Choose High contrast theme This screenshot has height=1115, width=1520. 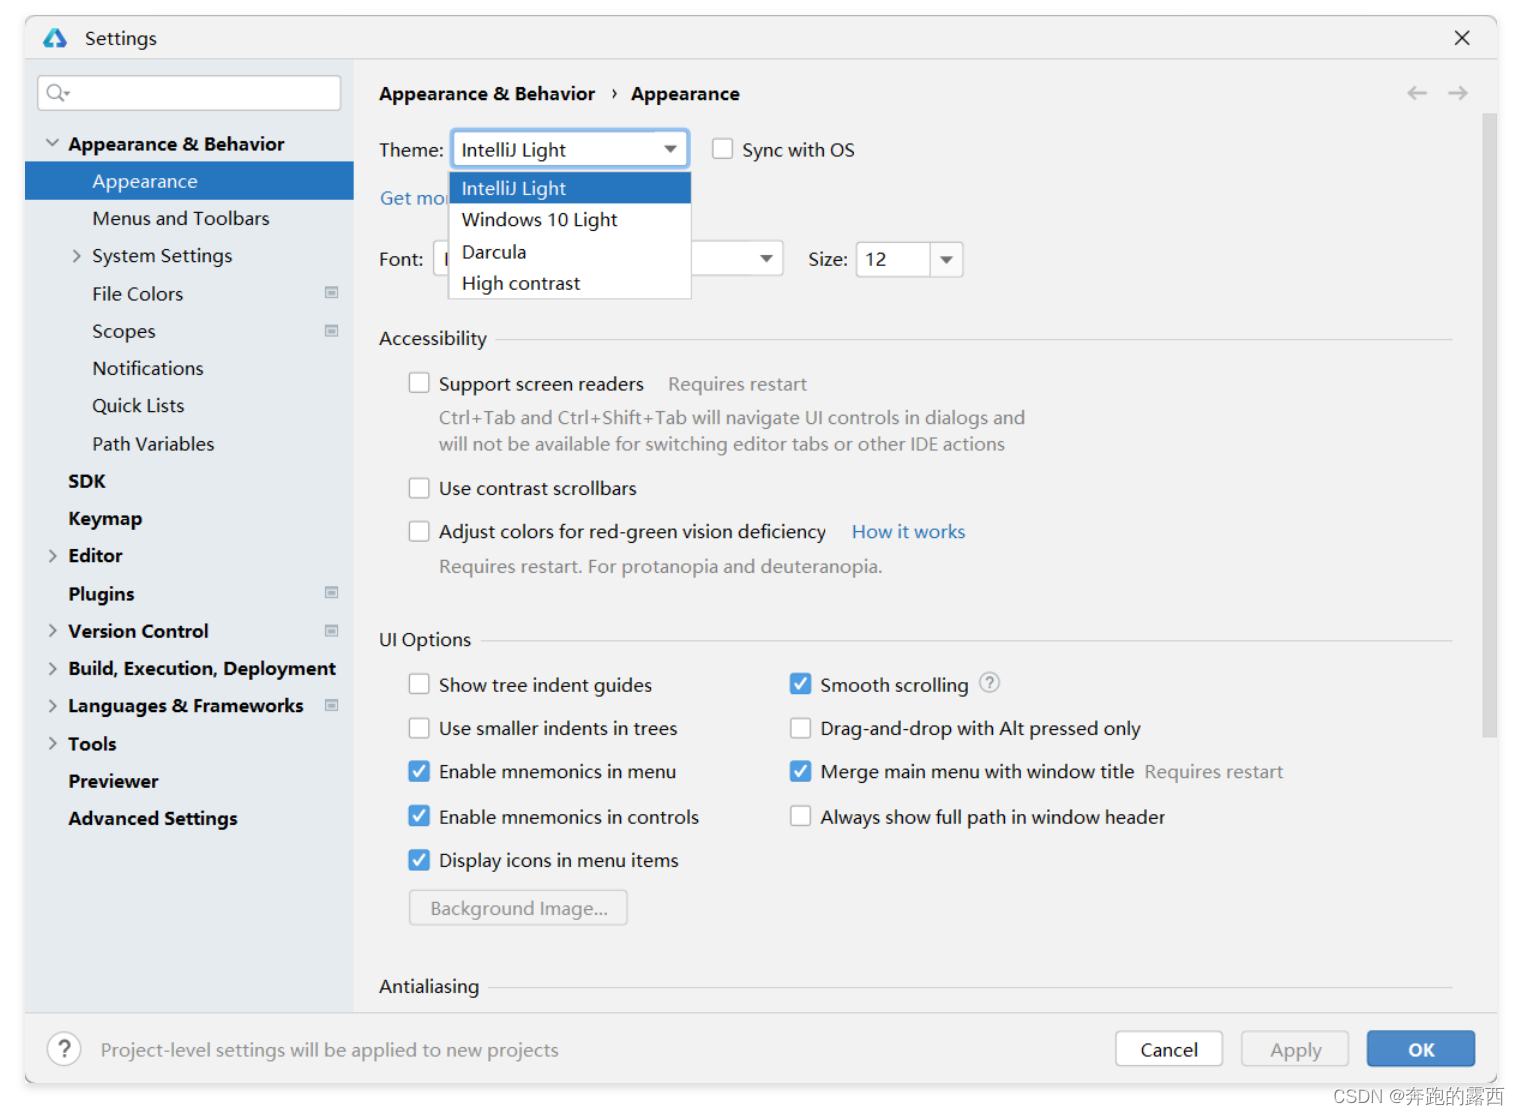click(570, 283)
